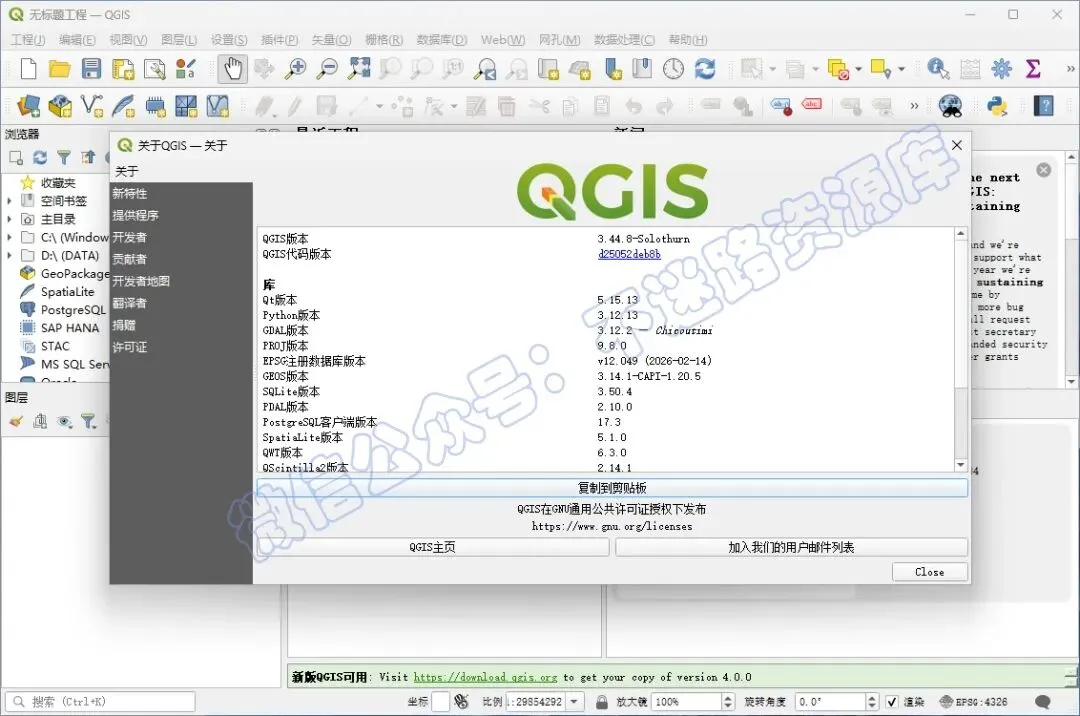1080x716 pixels.
Task: Open the QGIS code revision d25052deb8b link
Action: click(x=630, y=254)
